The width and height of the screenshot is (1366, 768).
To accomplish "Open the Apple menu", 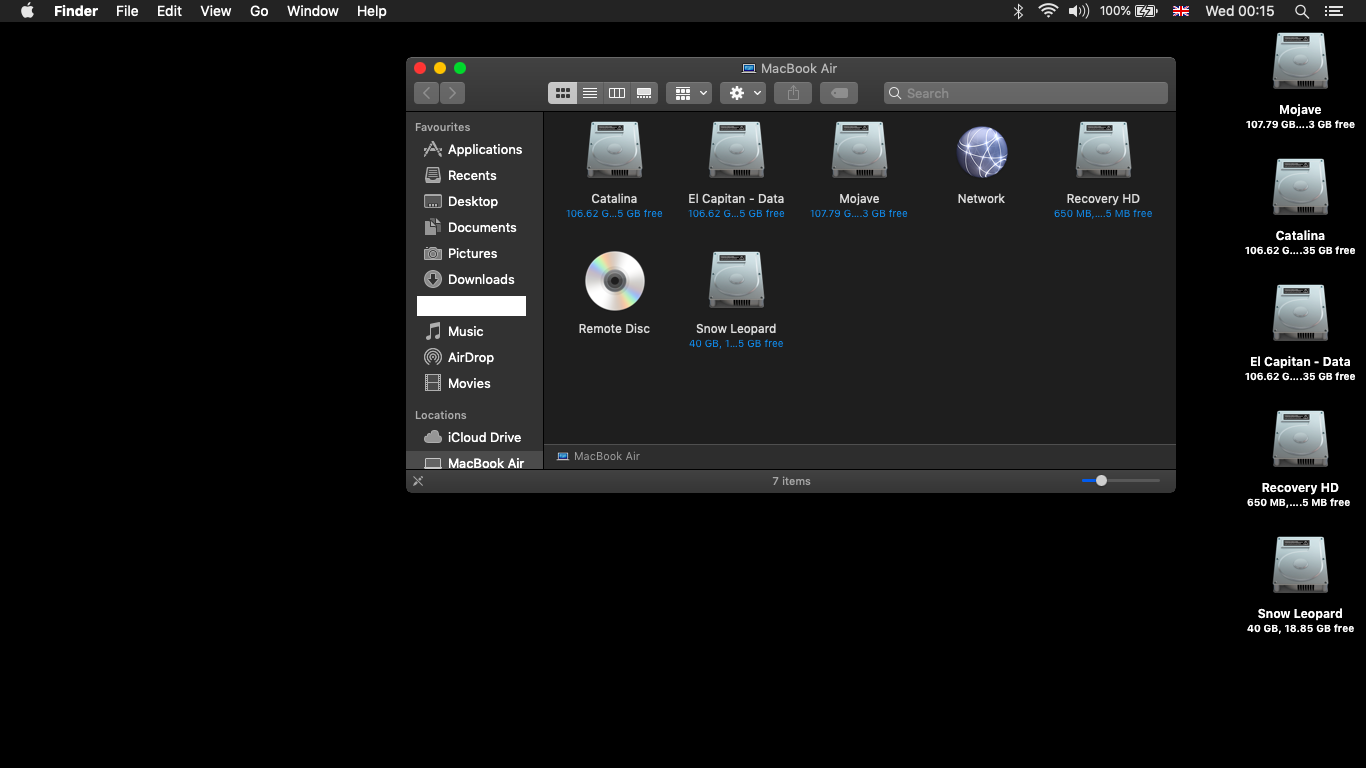I will [27, 11].
